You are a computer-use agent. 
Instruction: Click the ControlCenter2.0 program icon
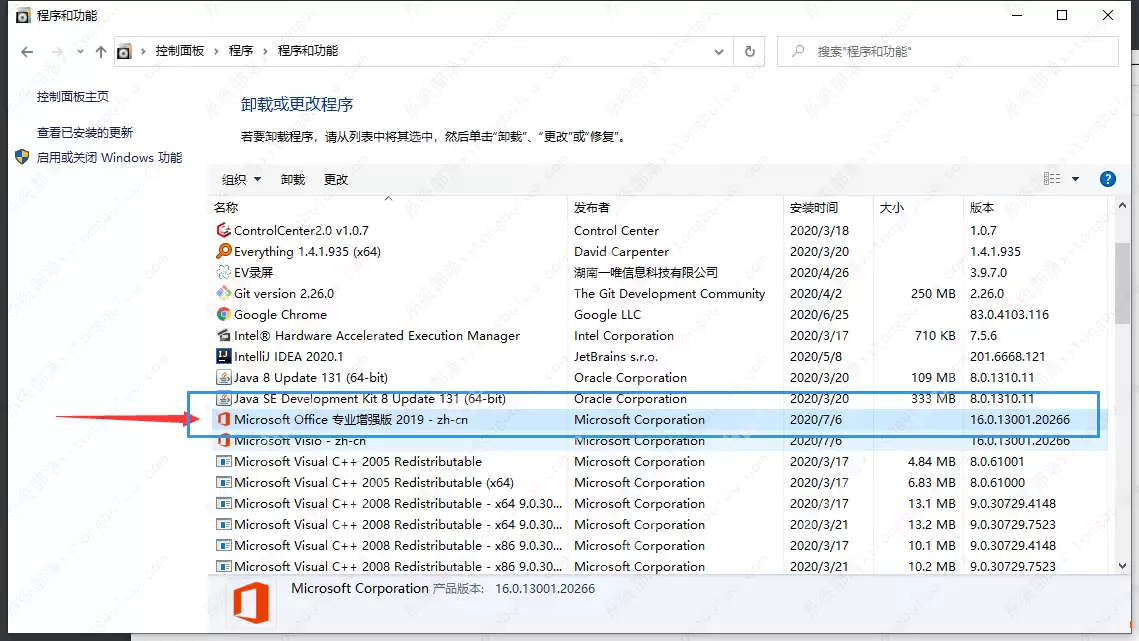[224, 230]
